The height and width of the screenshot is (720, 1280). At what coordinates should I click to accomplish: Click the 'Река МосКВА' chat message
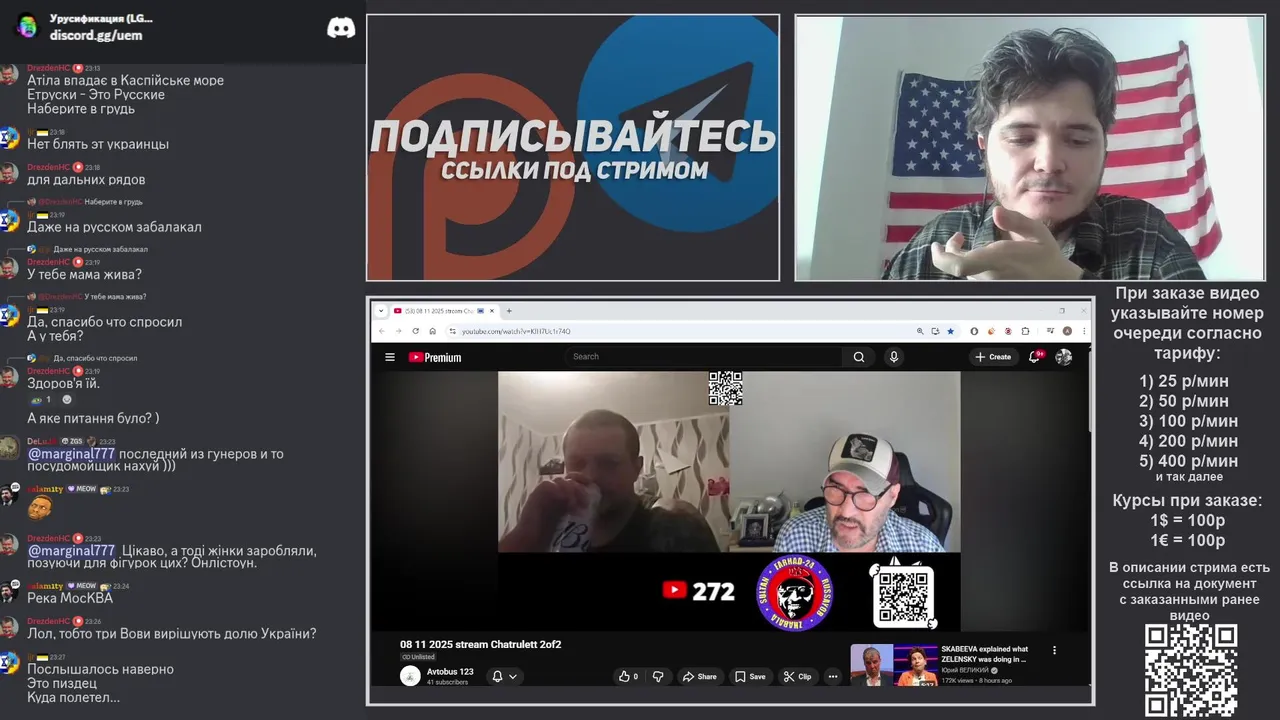click(70, 598)
